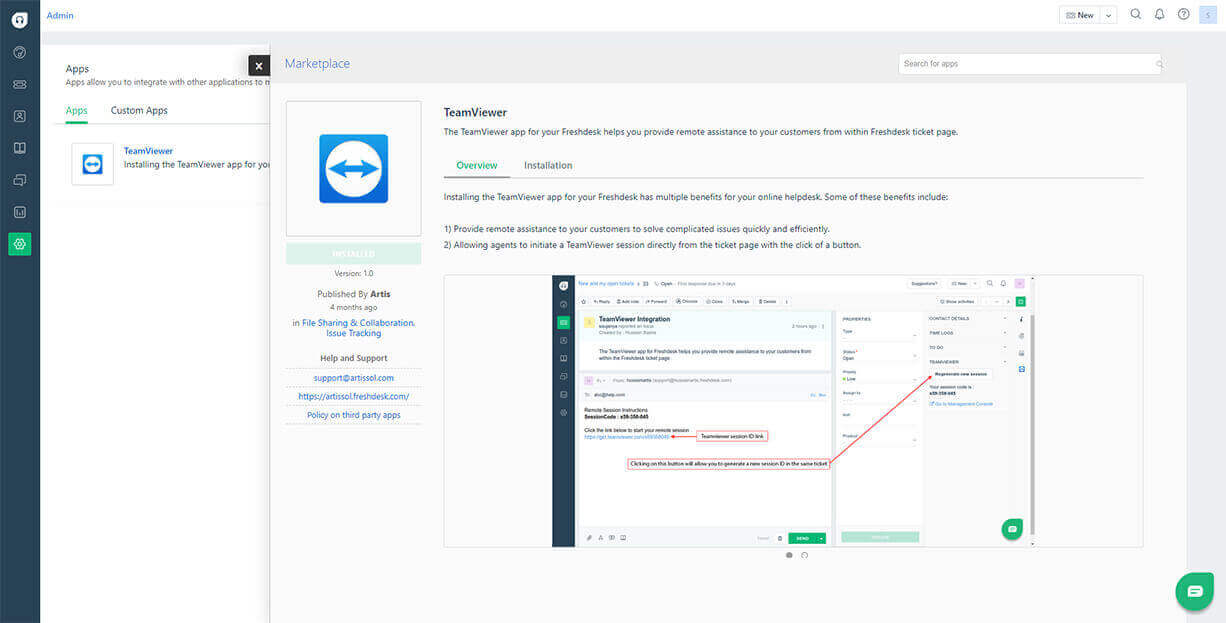Open the Dashboard icon in sidebar

(x=19, y=53)
